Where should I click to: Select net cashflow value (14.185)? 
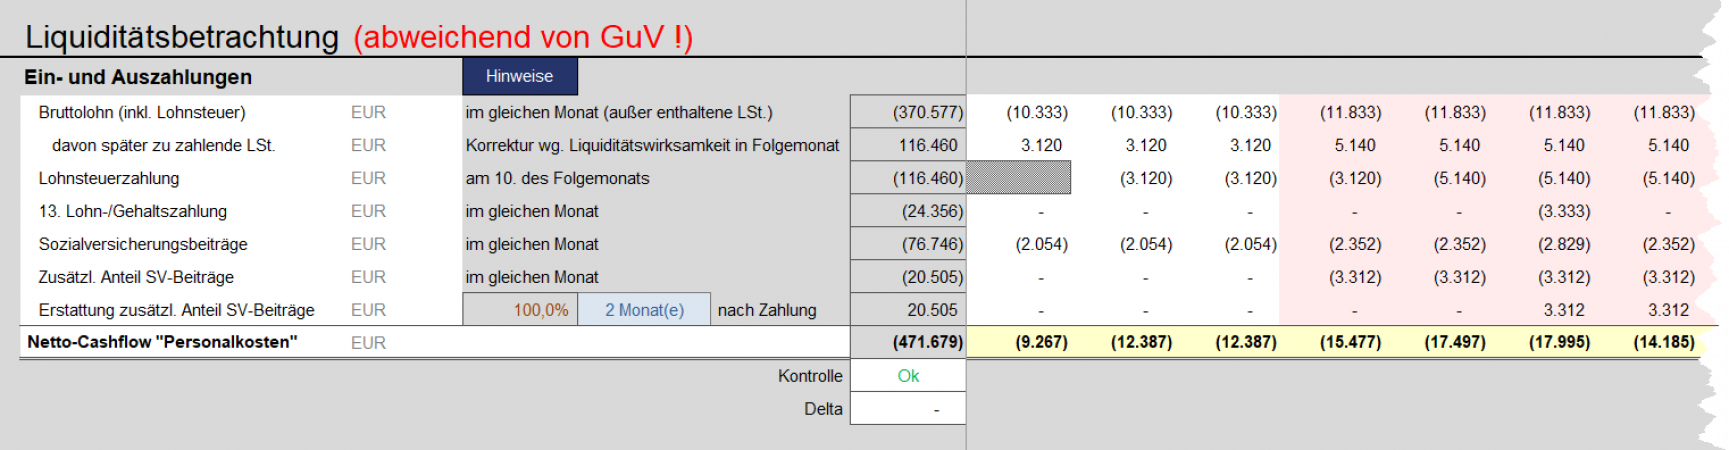tap(1664, 342)
